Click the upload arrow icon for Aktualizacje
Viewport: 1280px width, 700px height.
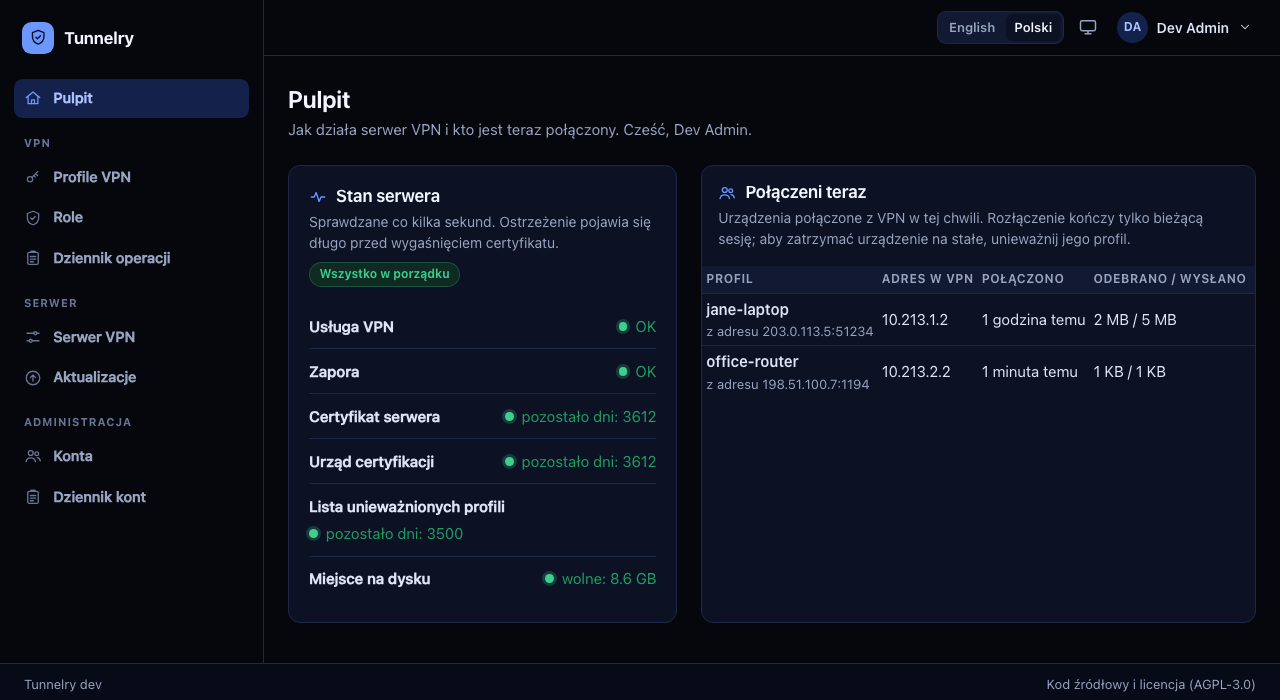click(x=33, y=377)
